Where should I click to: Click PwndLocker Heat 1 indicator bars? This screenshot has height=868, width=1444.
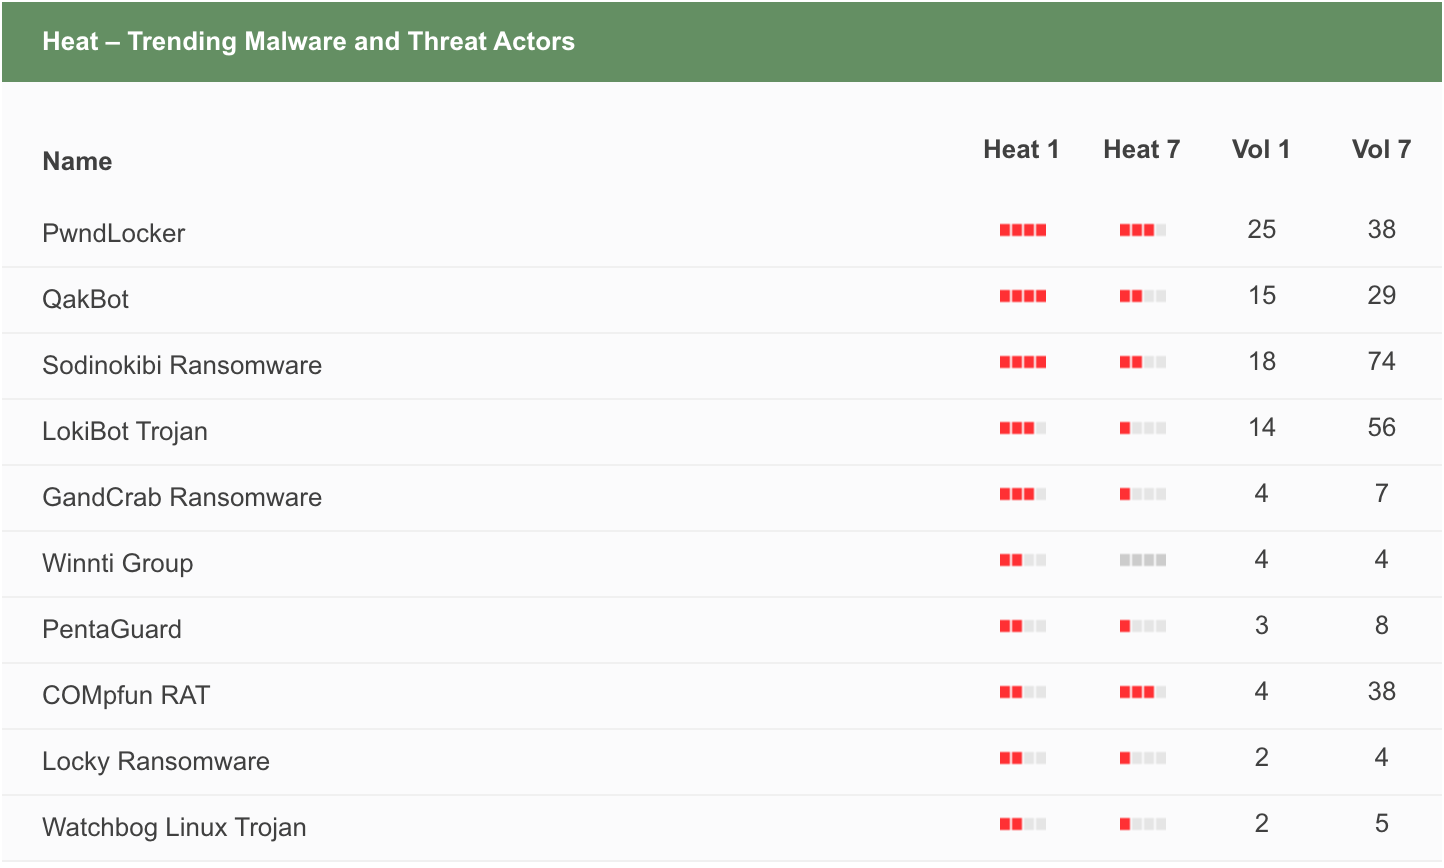[1023, 230]
